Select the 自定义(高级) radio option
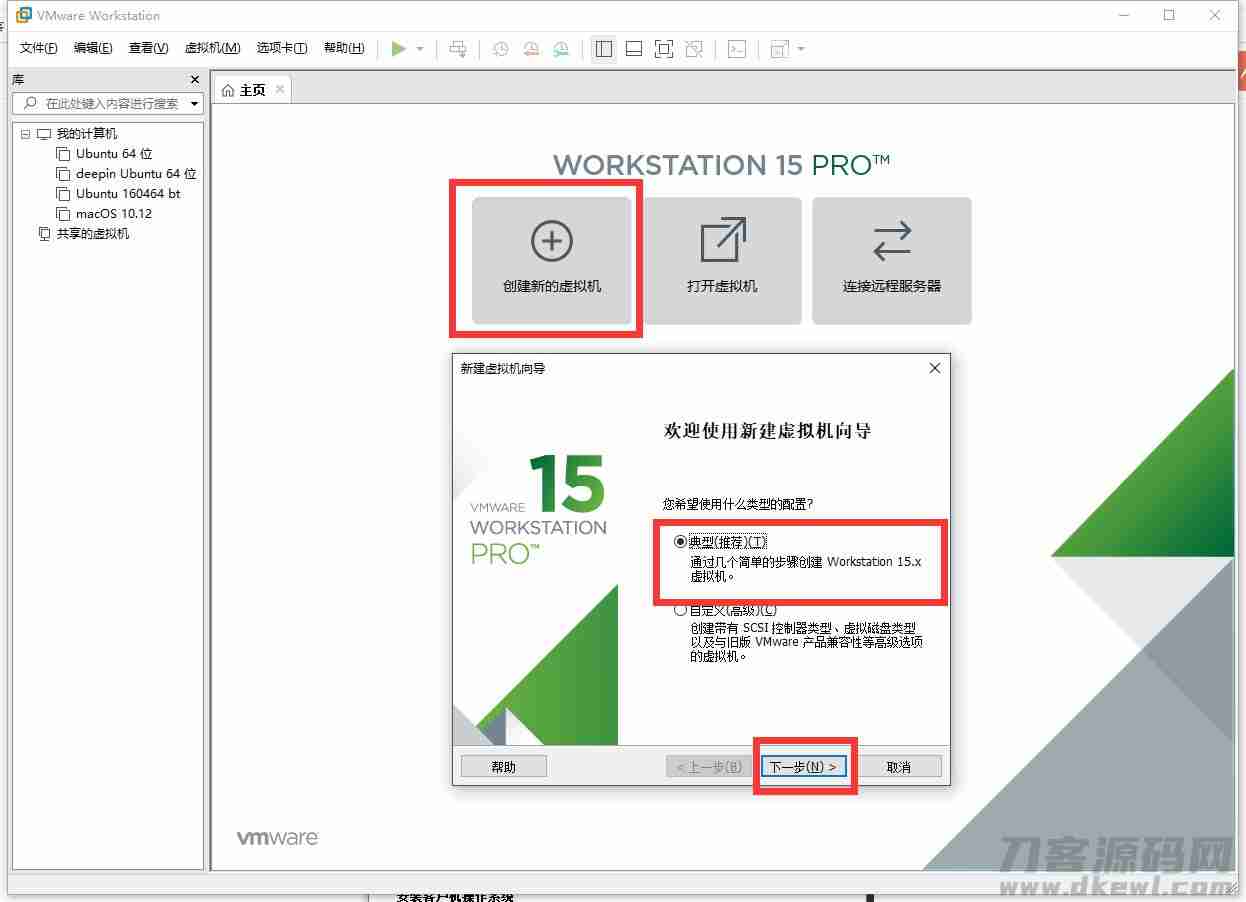Viewport: 1246px width, 902px height. tap(681, 610)
